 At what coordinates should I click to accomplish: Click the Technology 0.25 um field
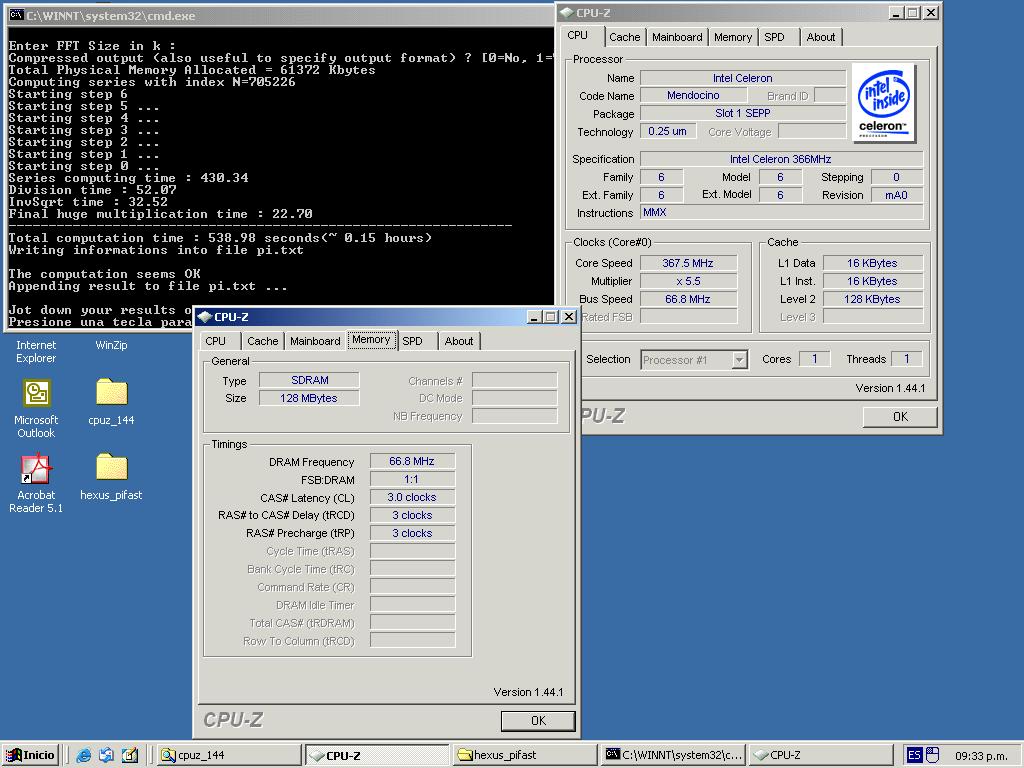(667, 131)
